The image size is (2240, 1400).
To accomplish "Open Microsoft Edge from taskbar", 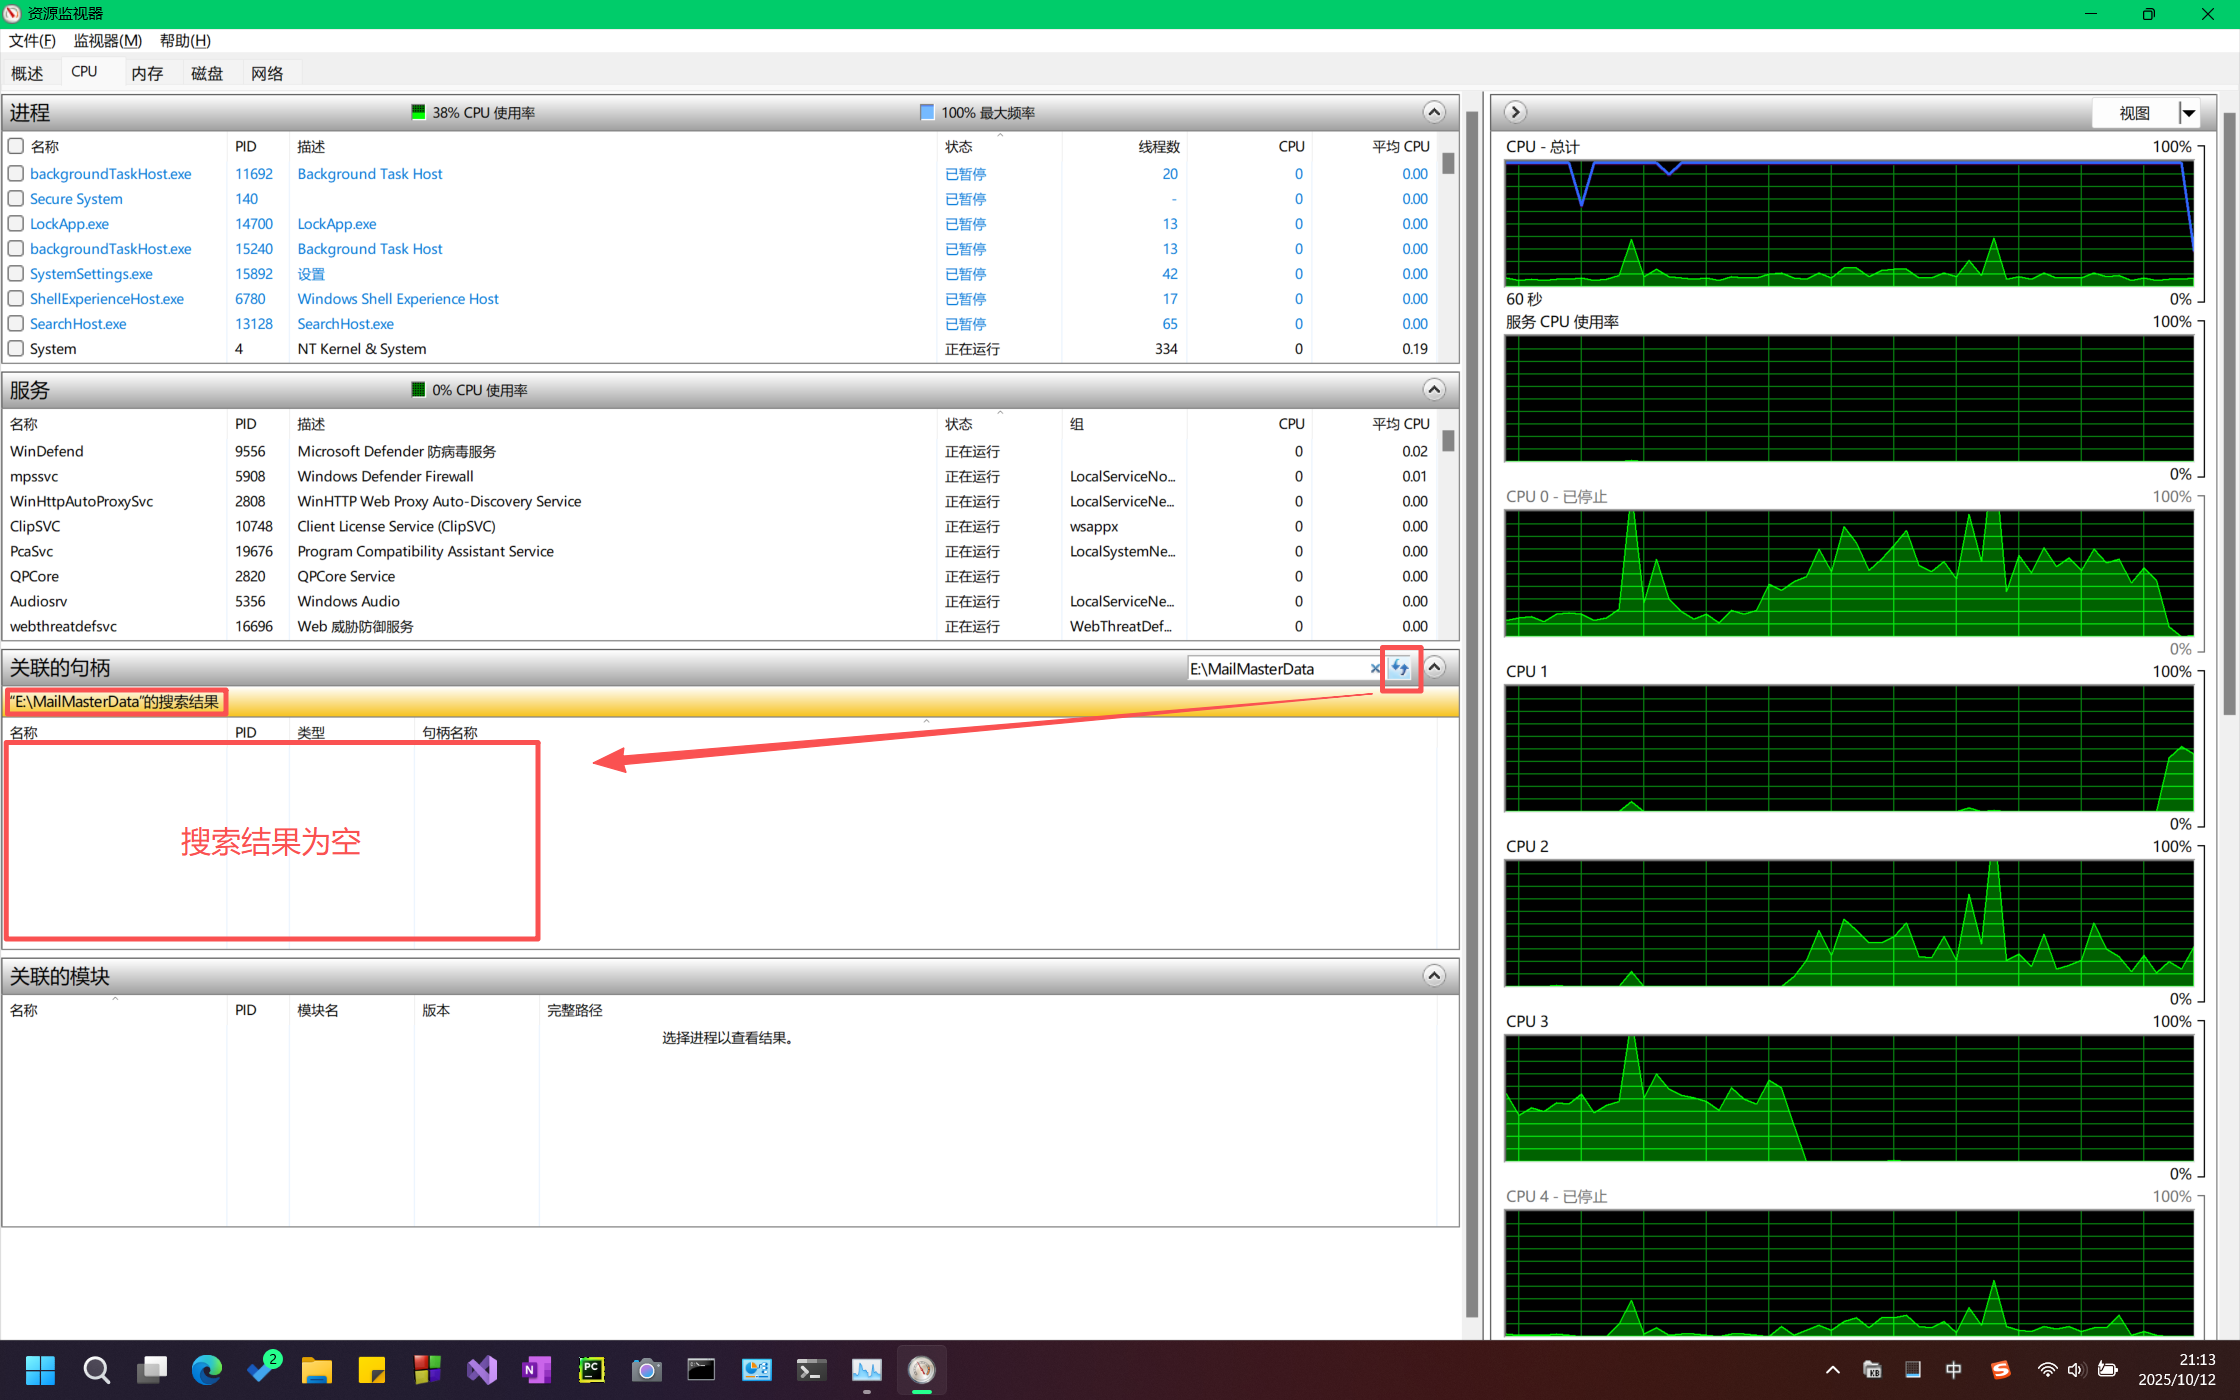I will (207, 1369).
